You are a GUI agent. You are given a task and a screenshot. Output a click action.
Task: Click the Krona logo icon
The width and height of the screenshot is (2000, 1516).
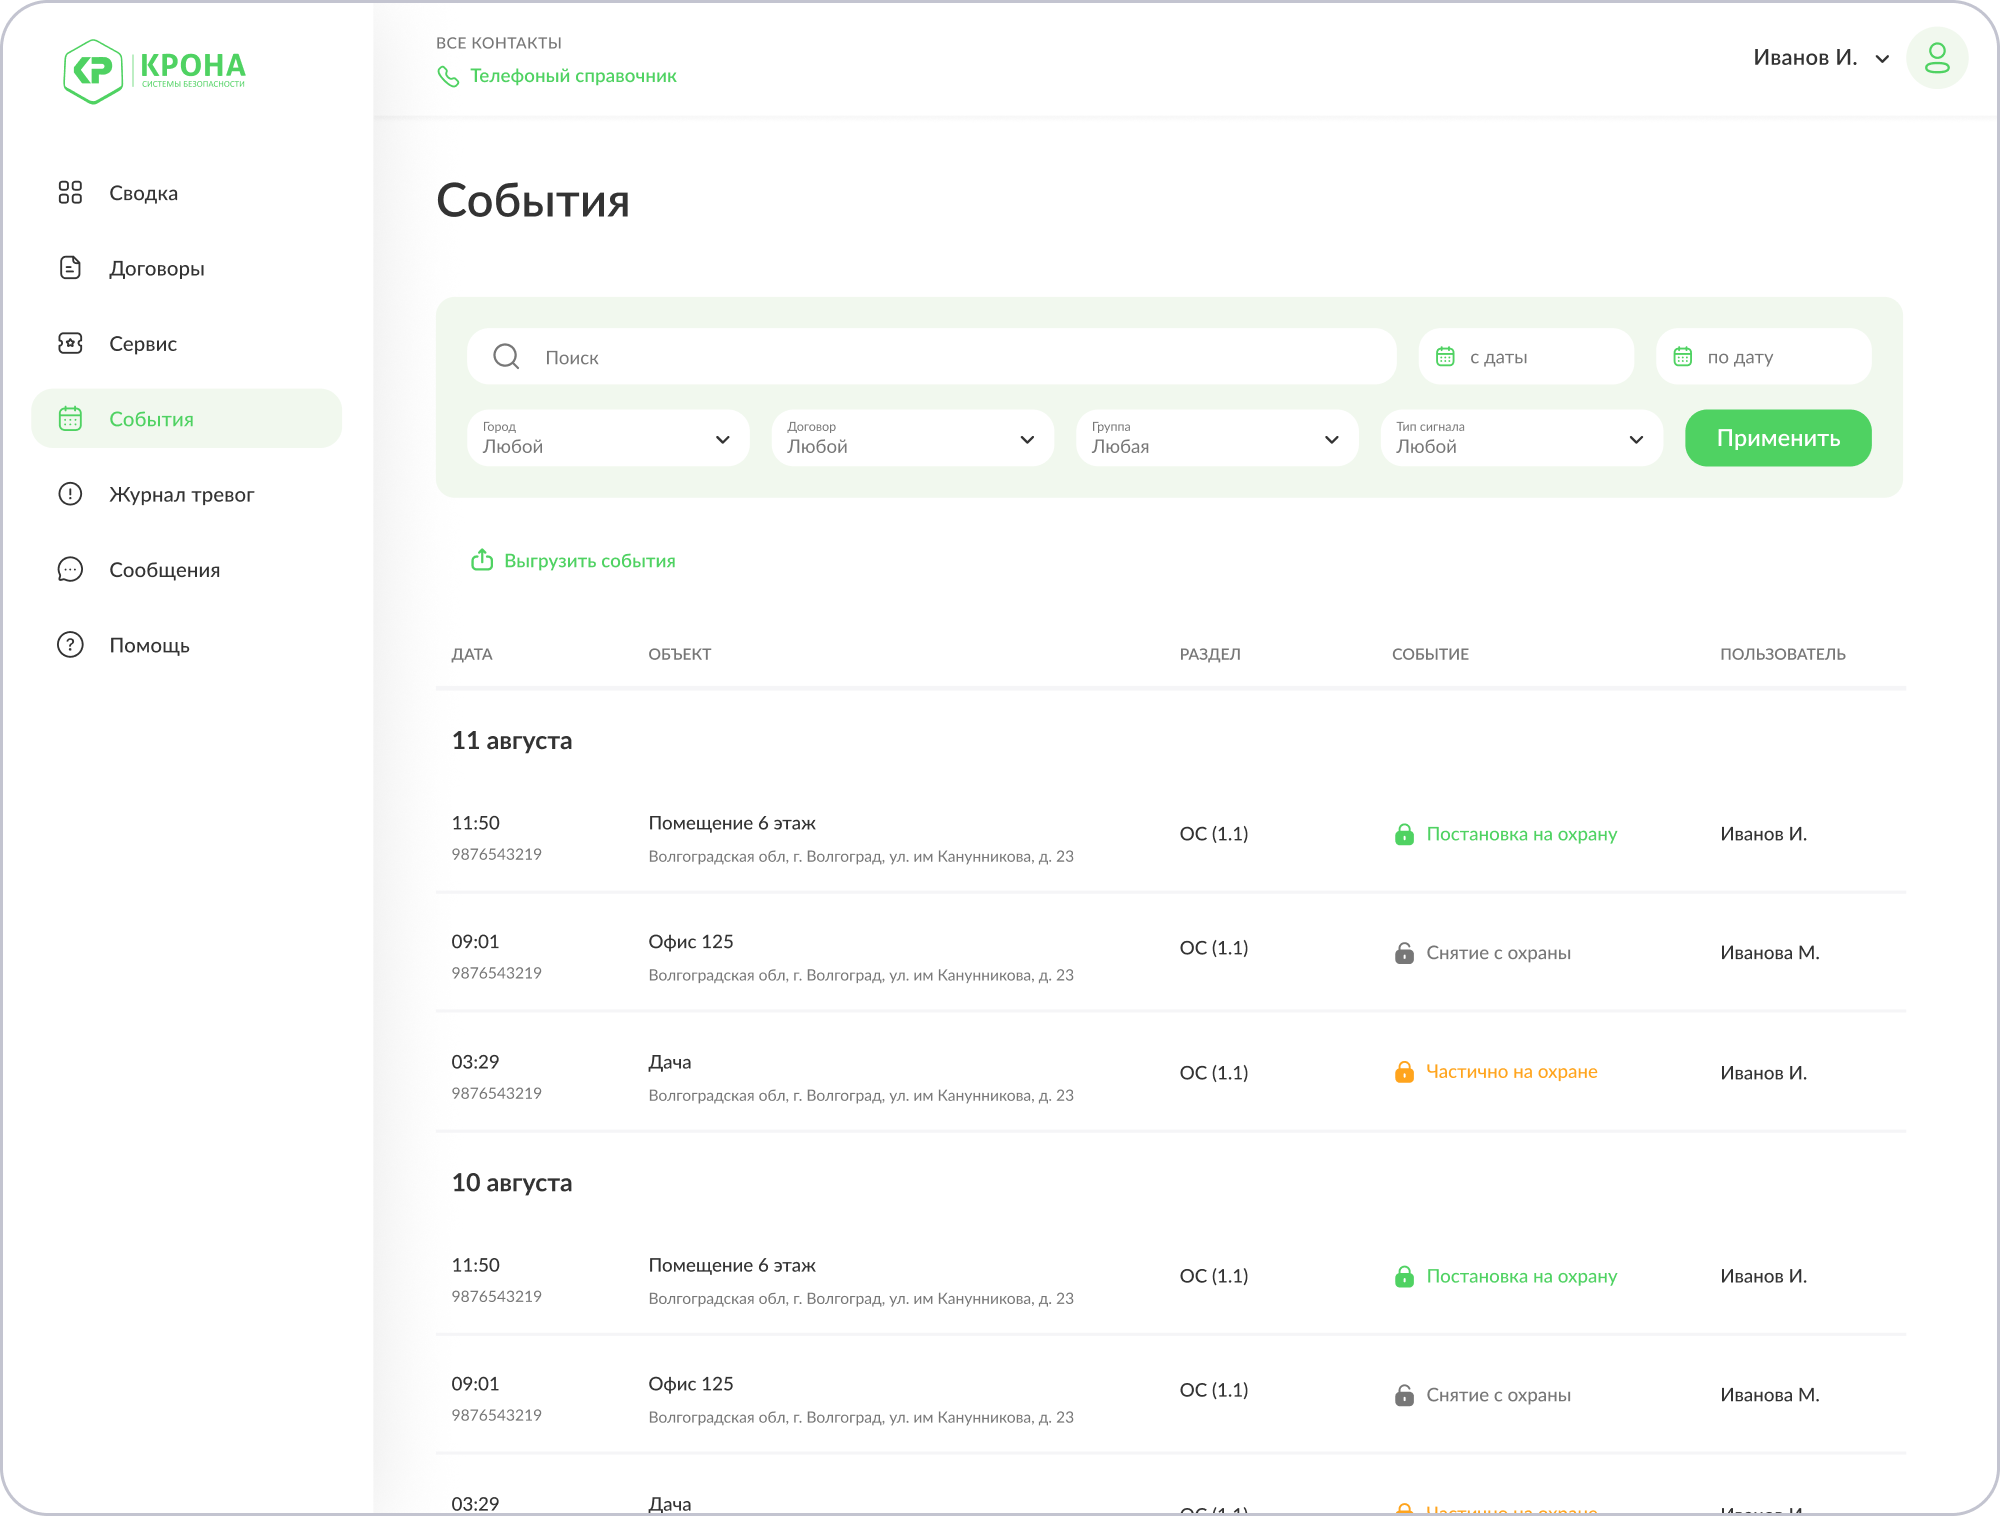(93, 71)
